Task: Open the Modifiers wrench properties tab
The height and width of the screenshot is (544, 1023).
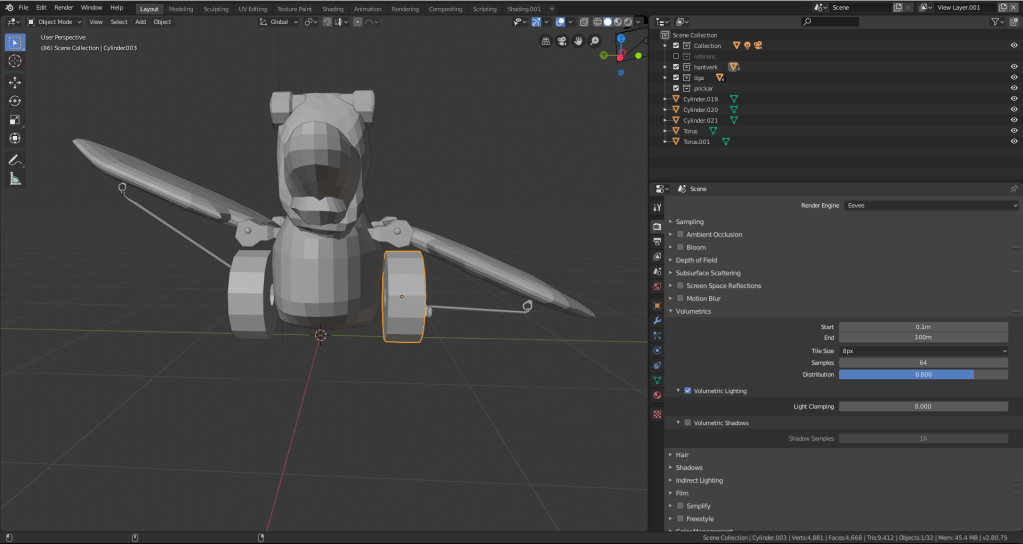Action: pyautogui.click(x=657, y=320)
